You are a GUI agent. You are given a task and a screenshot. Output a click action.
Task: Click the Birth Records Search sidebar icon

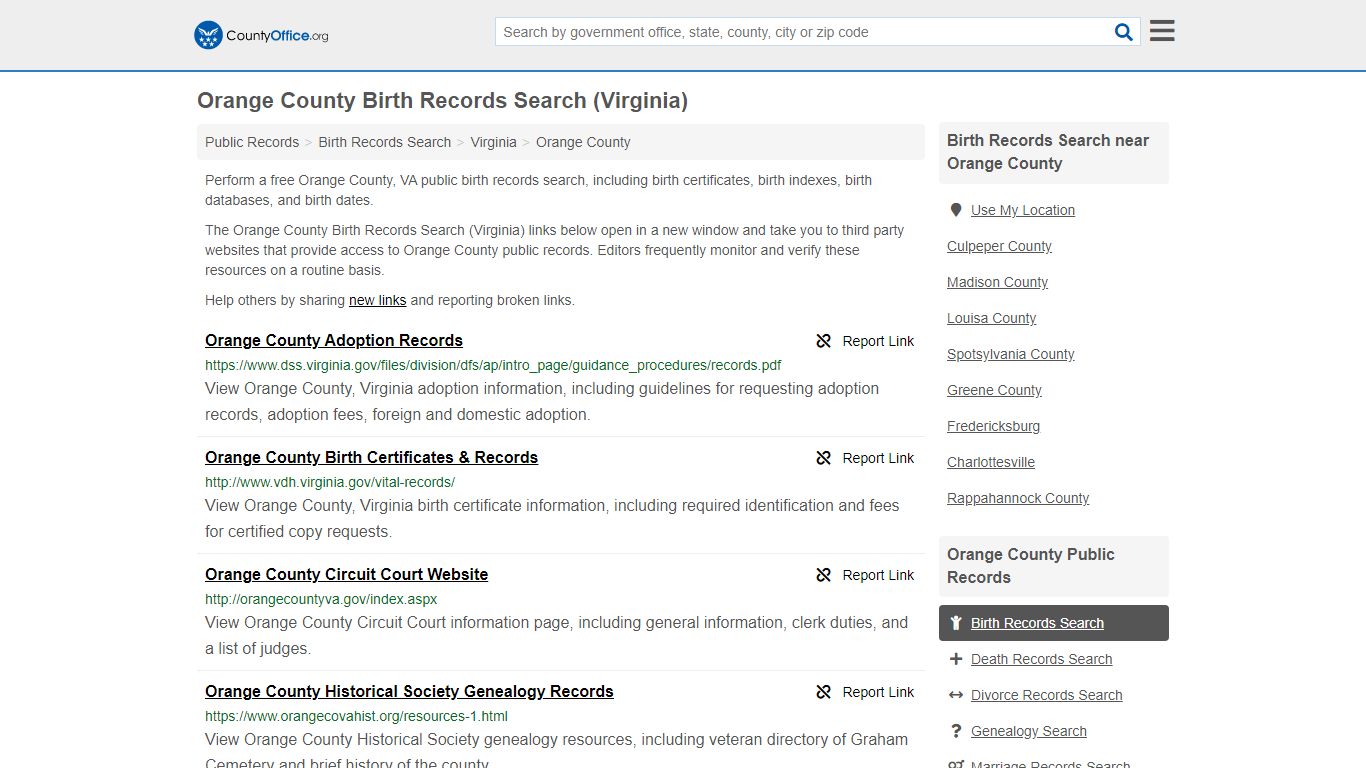click(956, 623)
